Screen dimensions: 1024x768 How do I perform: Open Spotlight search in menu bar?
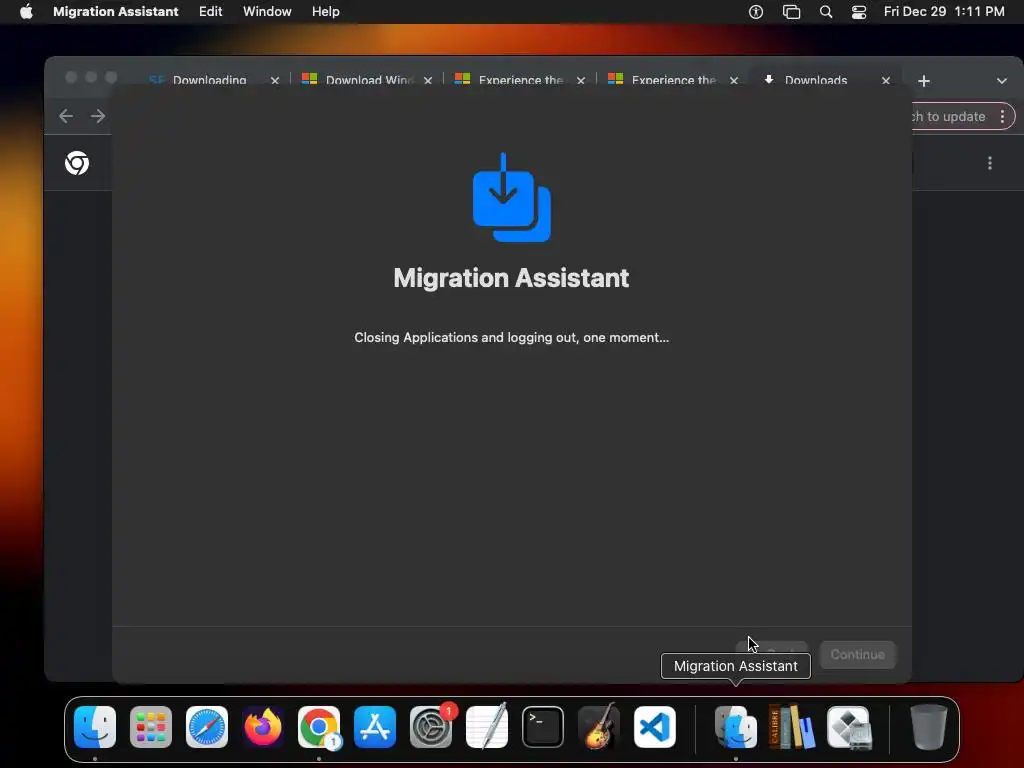[826, 12]
